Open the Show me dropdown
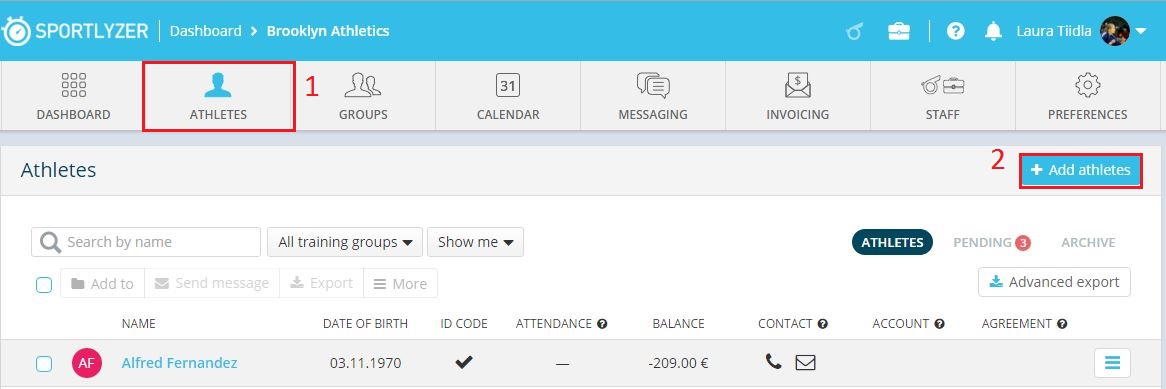1166x389 pixels. click(x=475, y=242)
